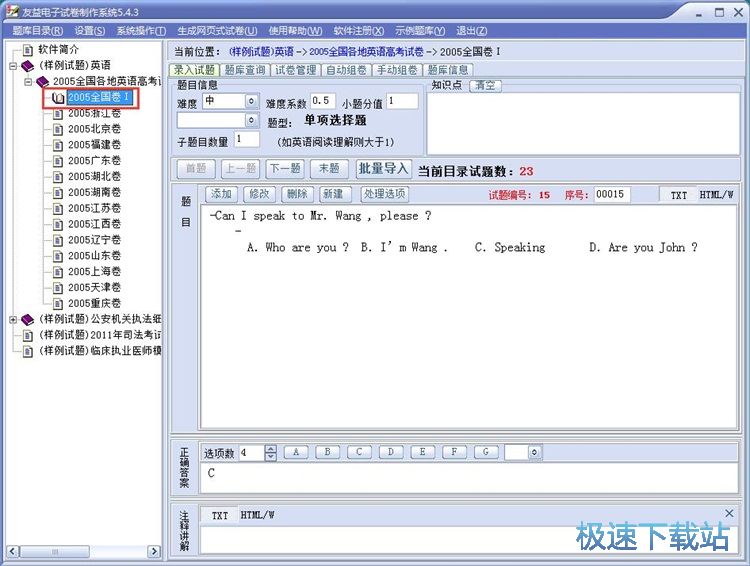The image size is (750, 566).
Task: Open the 示例题库(Y) menu
Action: click(419, 31)
